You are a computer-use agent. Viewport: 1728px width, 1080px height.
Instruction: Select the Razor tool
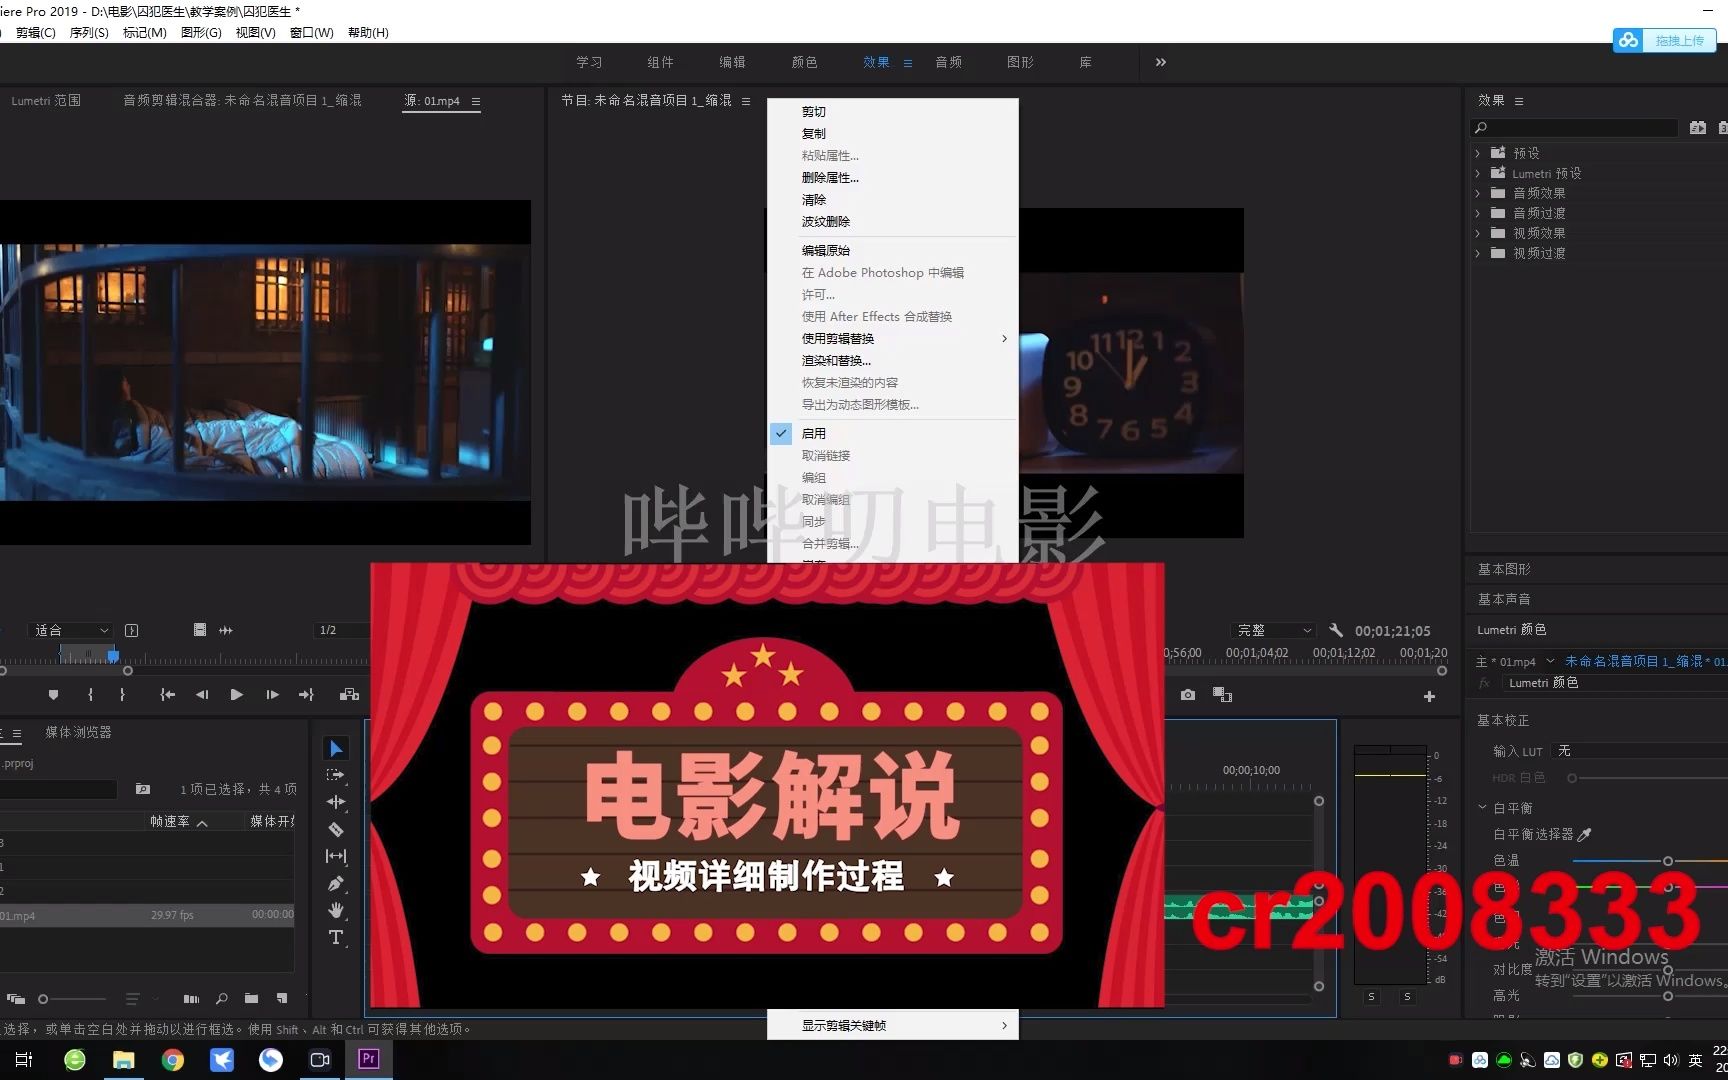point(336,829)
